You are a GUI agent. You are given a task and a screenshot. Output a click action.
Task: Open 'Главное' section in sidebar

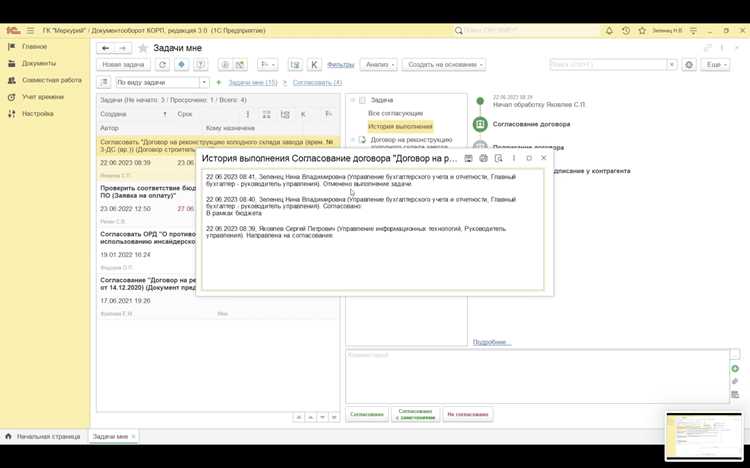(x=34, y=47)
